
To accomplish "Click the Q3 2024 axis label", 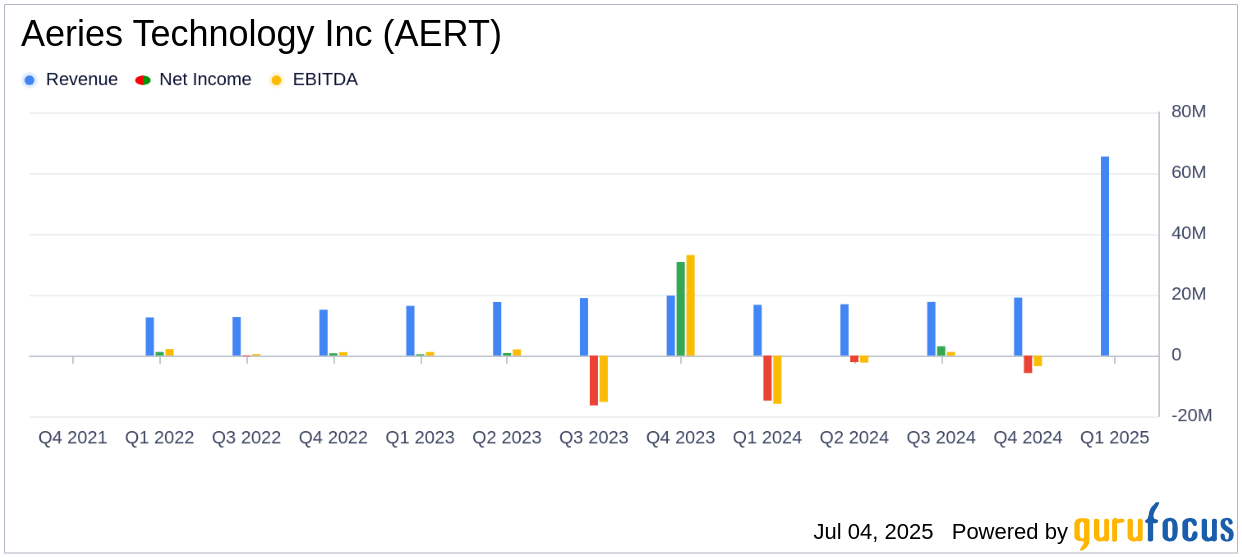I will click(941, 438).
